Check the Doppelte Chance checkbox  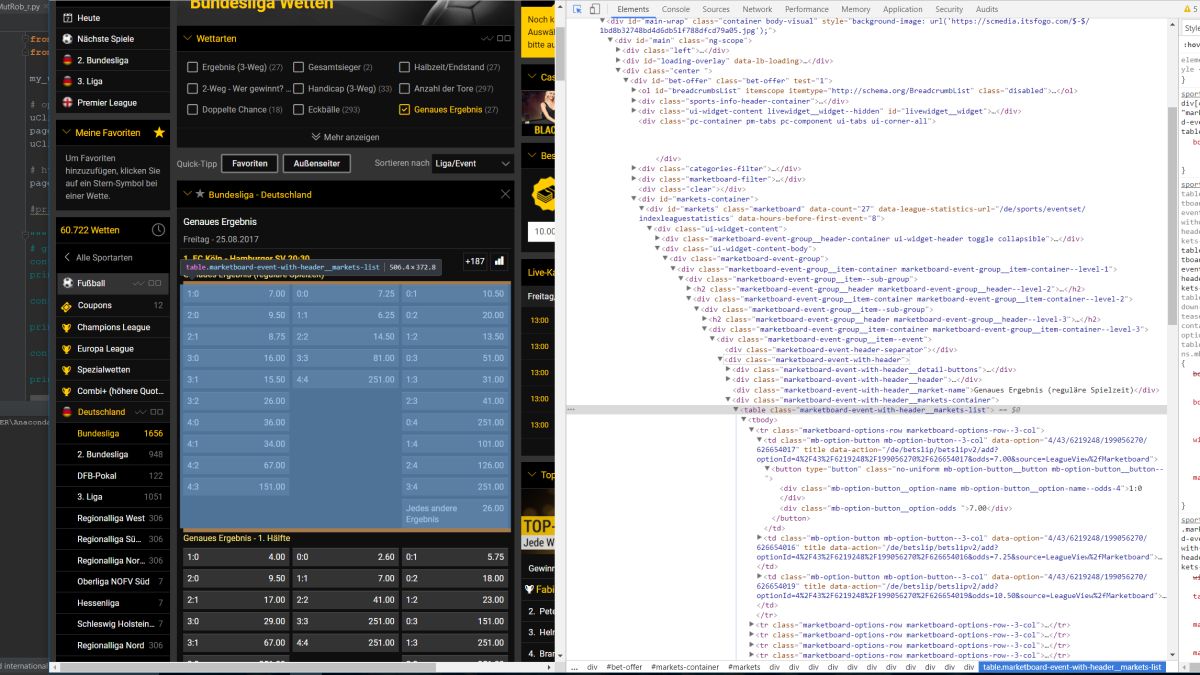[x=193, y=109]
